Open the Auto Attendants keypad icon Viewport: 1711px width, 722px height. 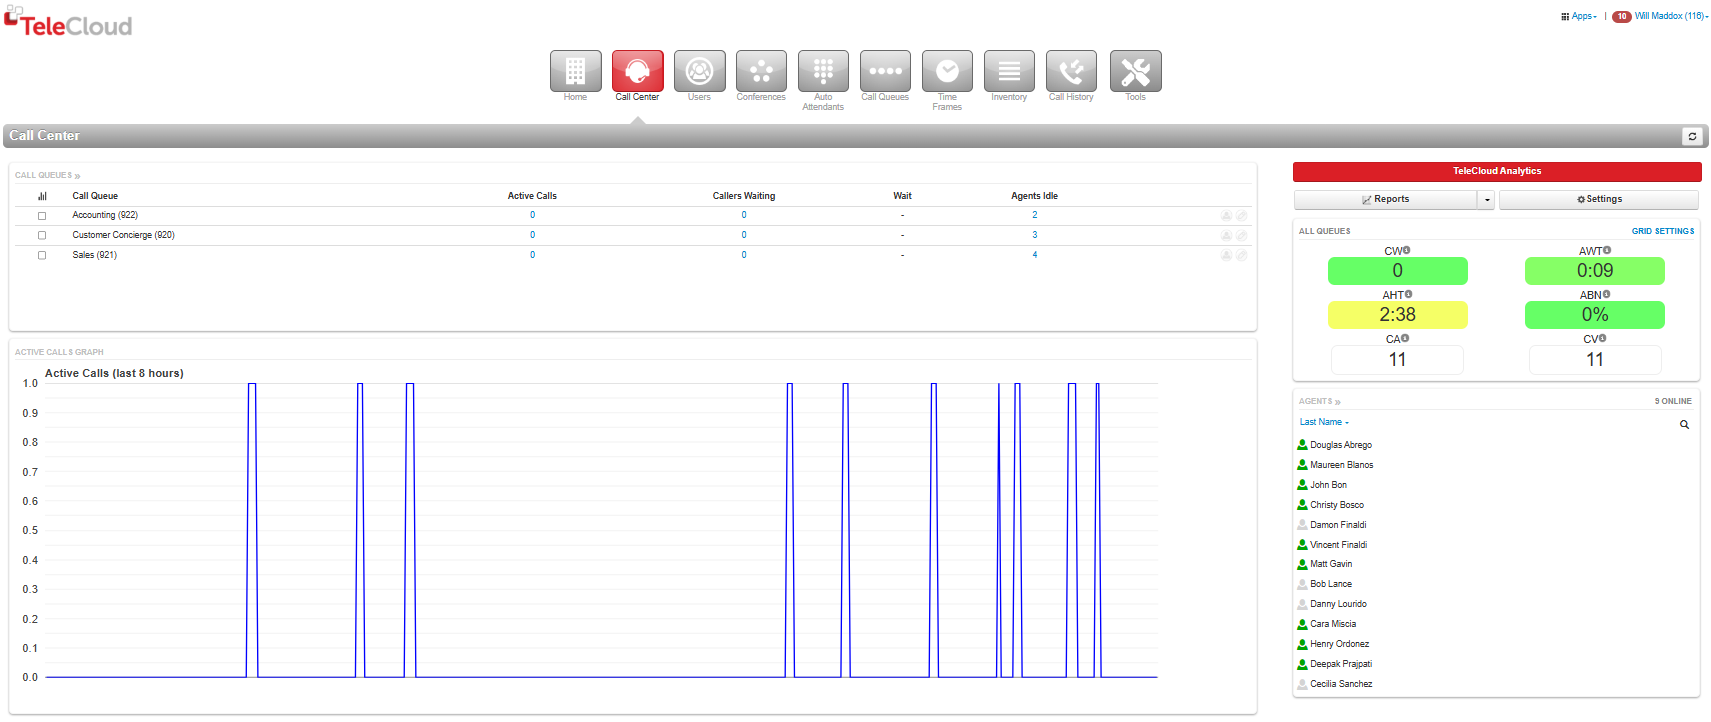tap(823, 71)
